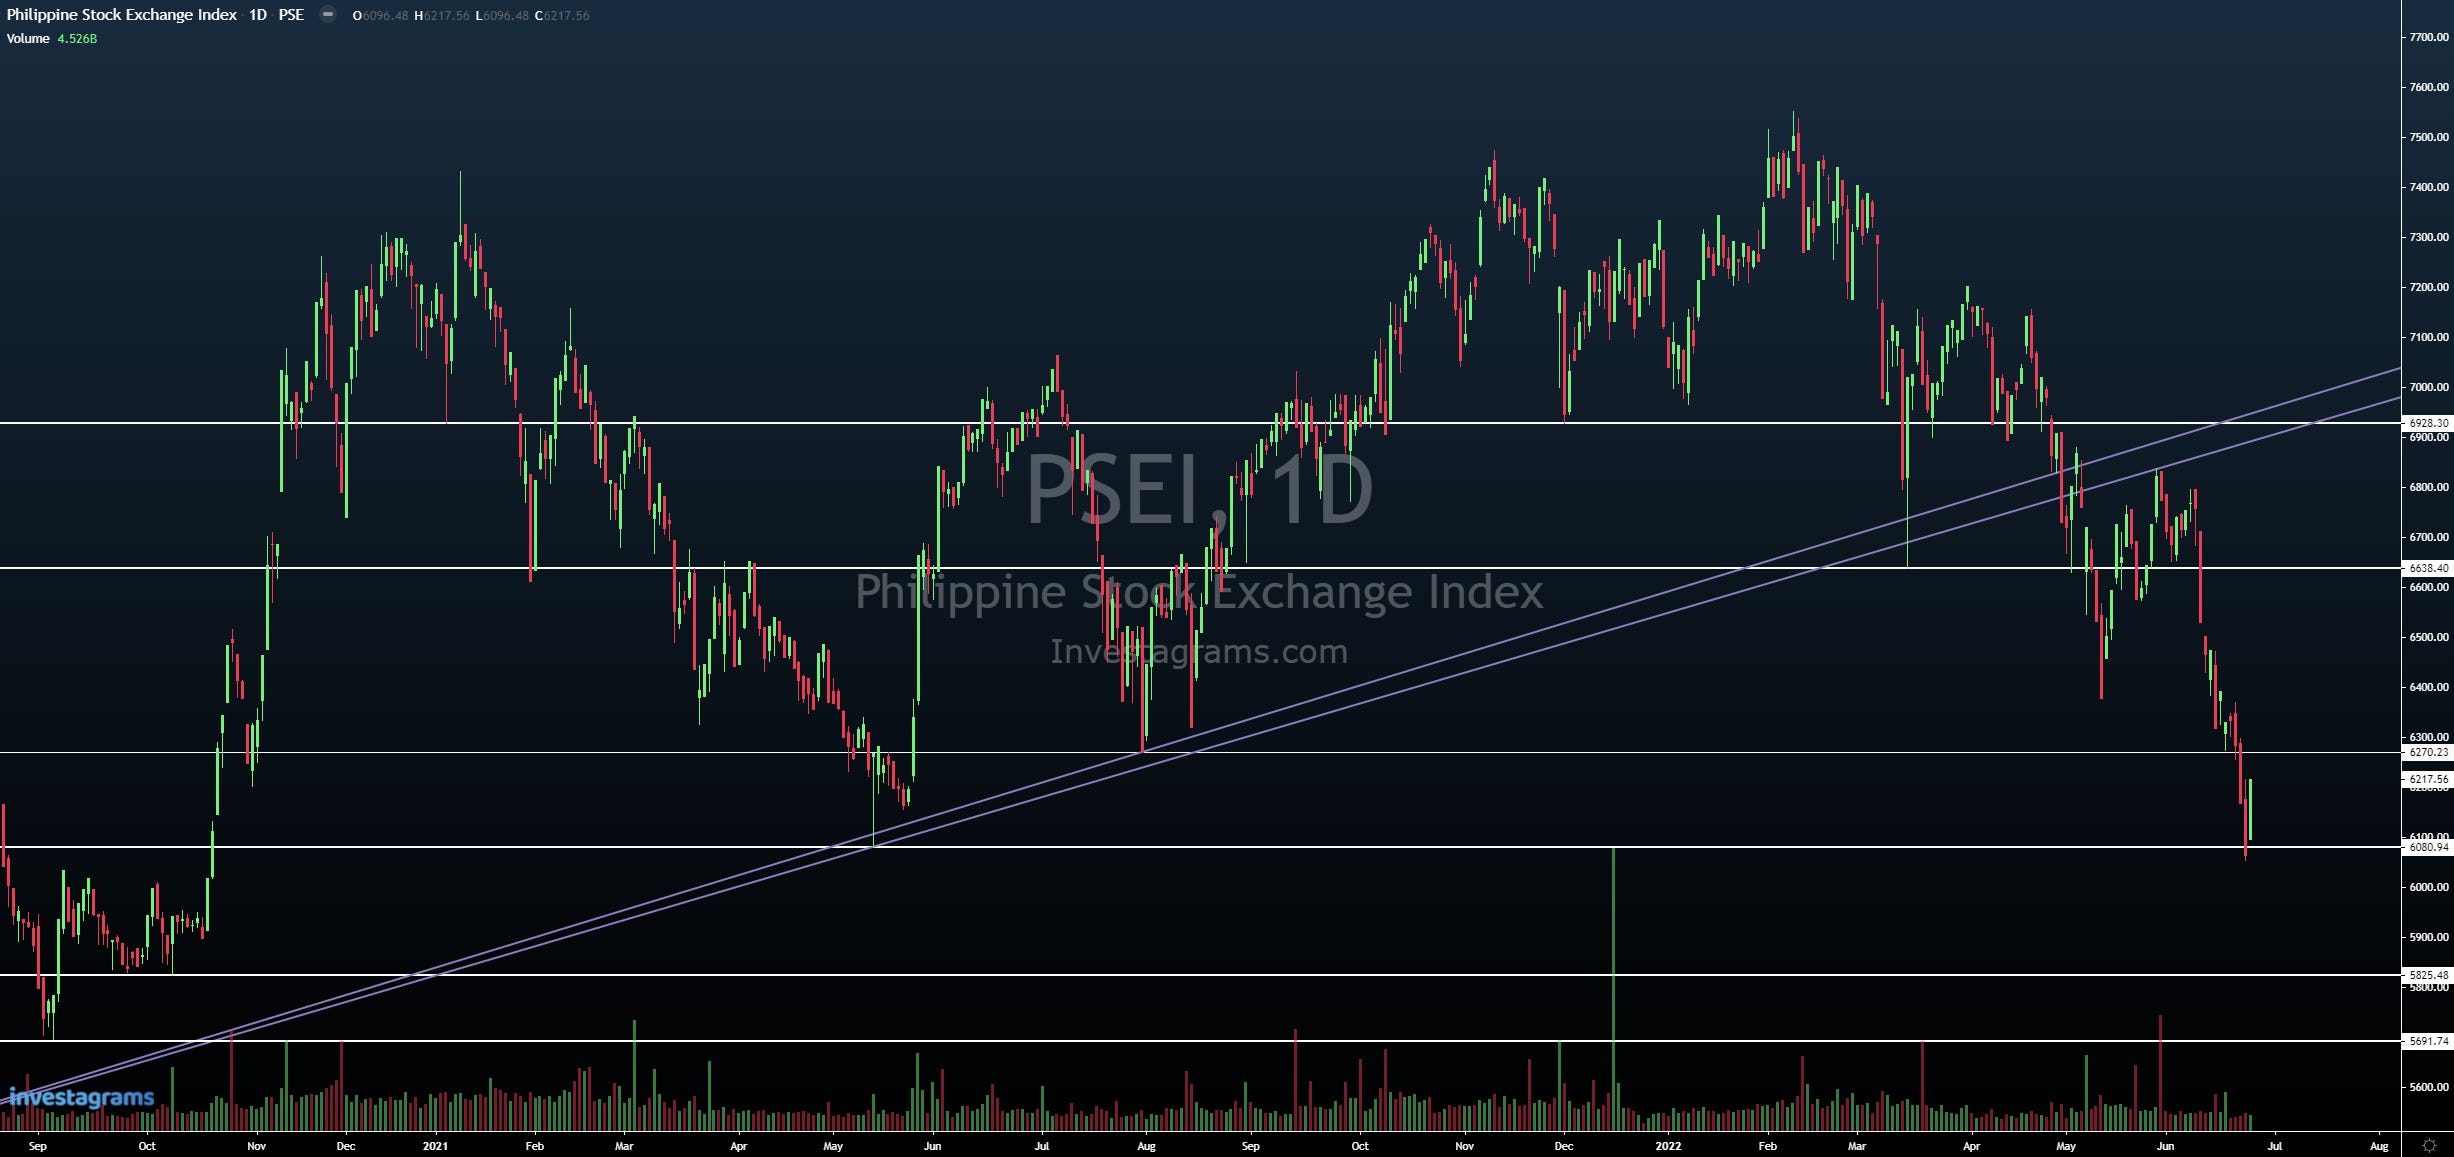Click the 2021 label on time axis
The image size is (2454, 1157).
click(435, 1146)
